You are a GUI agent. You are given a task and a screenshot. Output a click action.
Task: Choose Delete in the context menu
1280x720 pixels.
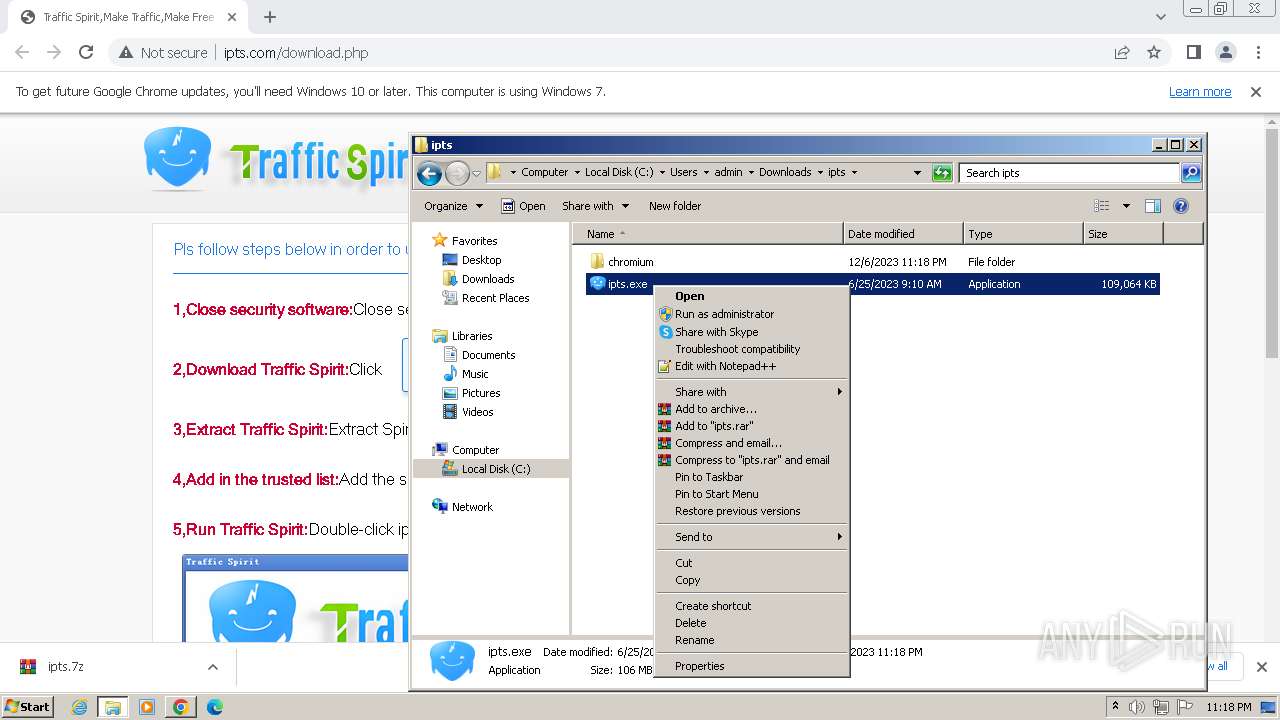[x=752, y=623]
